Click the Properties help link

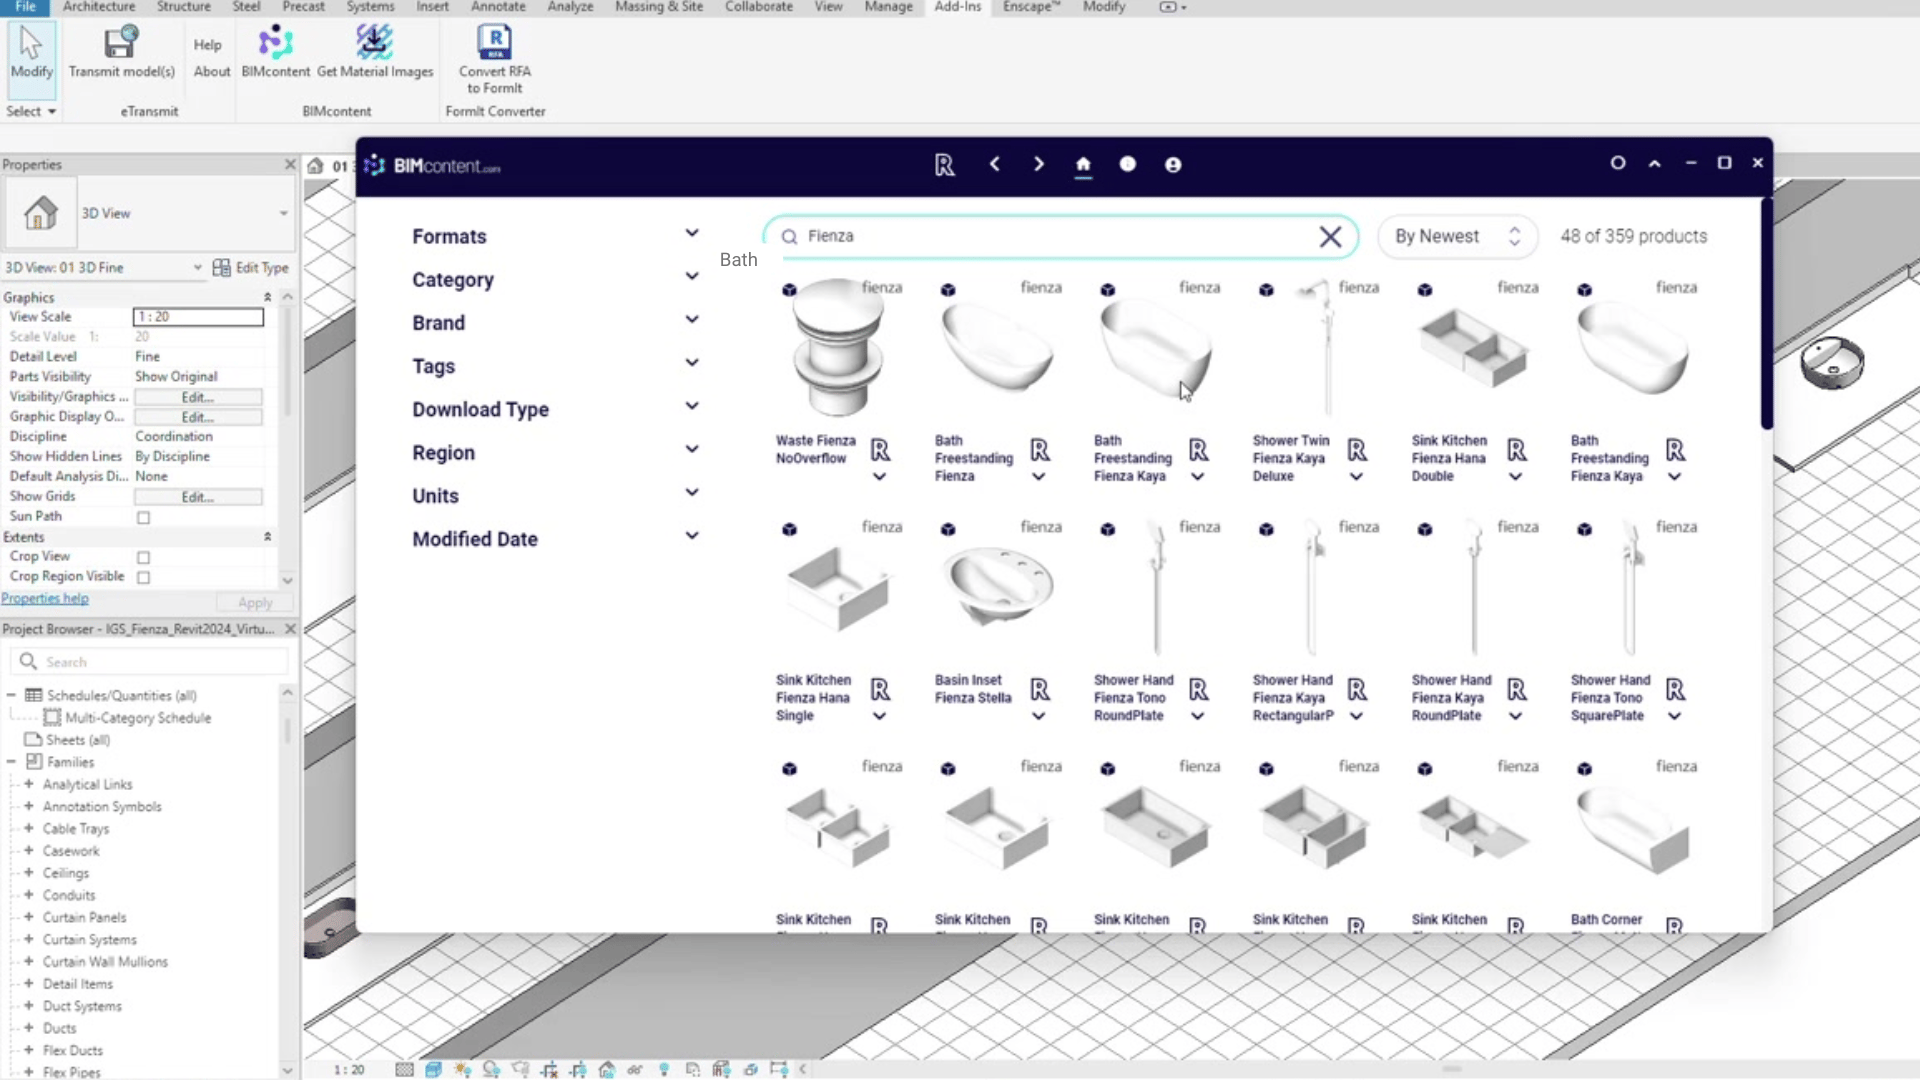(x=45, y=598)
